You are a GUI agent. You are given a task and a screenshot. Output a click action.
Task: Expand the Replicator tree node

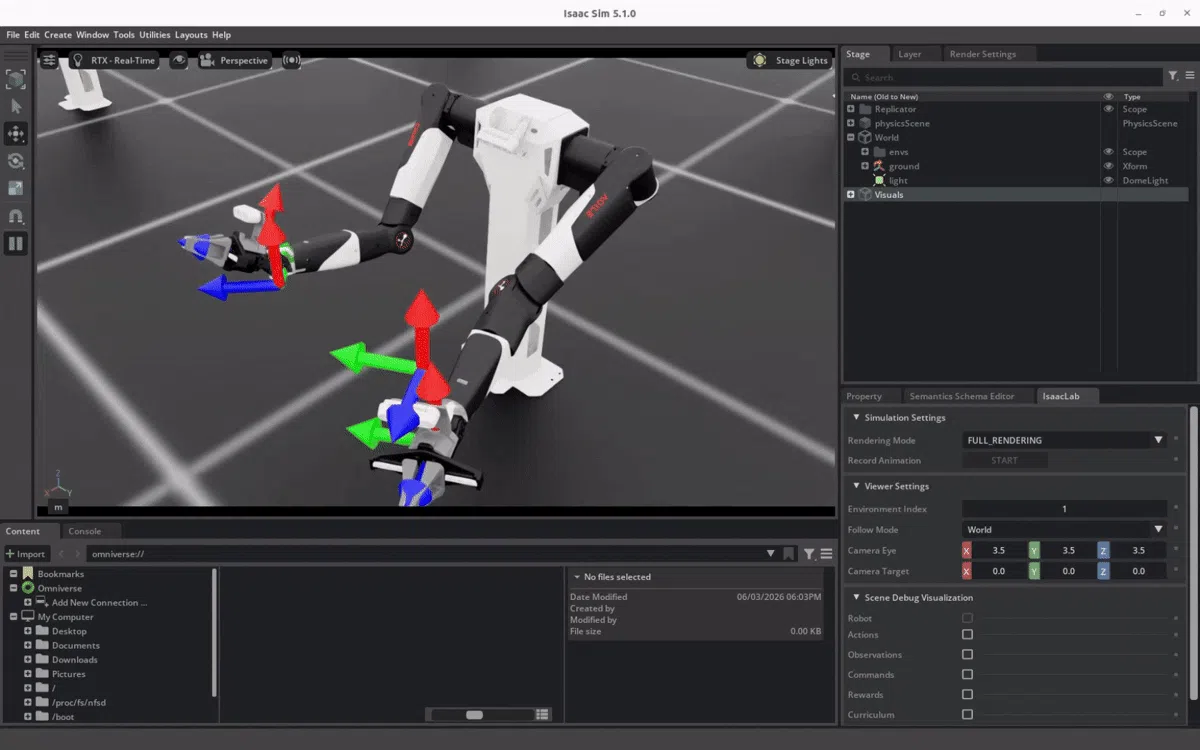click(851, 109)
